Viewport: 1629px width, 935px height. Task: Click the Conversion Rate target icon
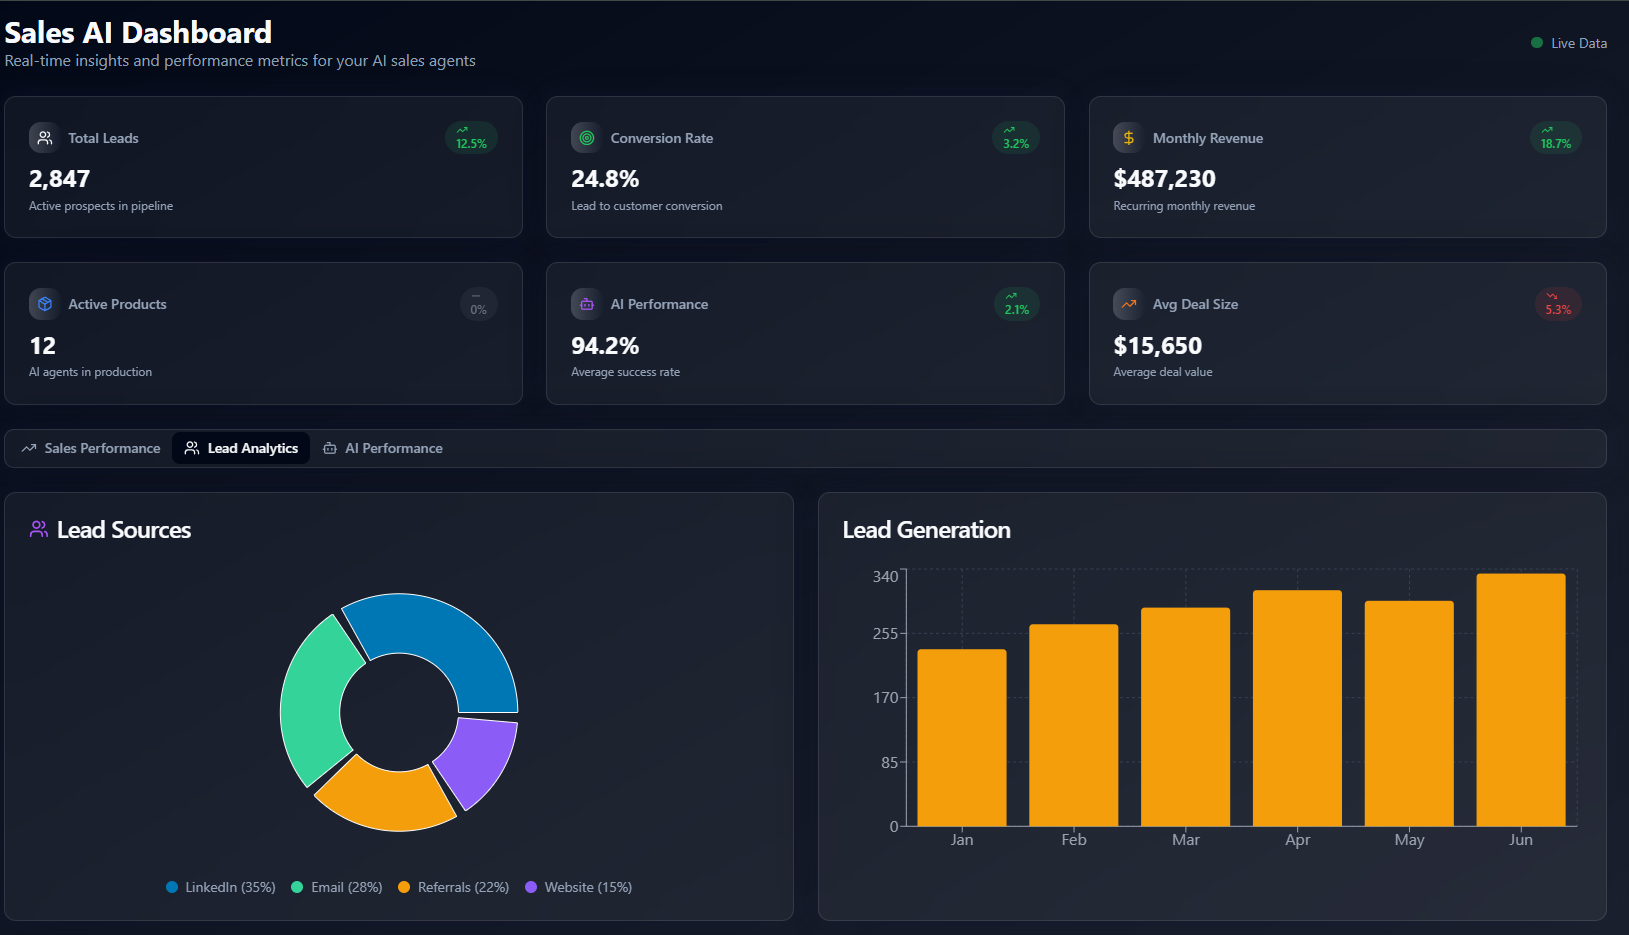point(587,138)
